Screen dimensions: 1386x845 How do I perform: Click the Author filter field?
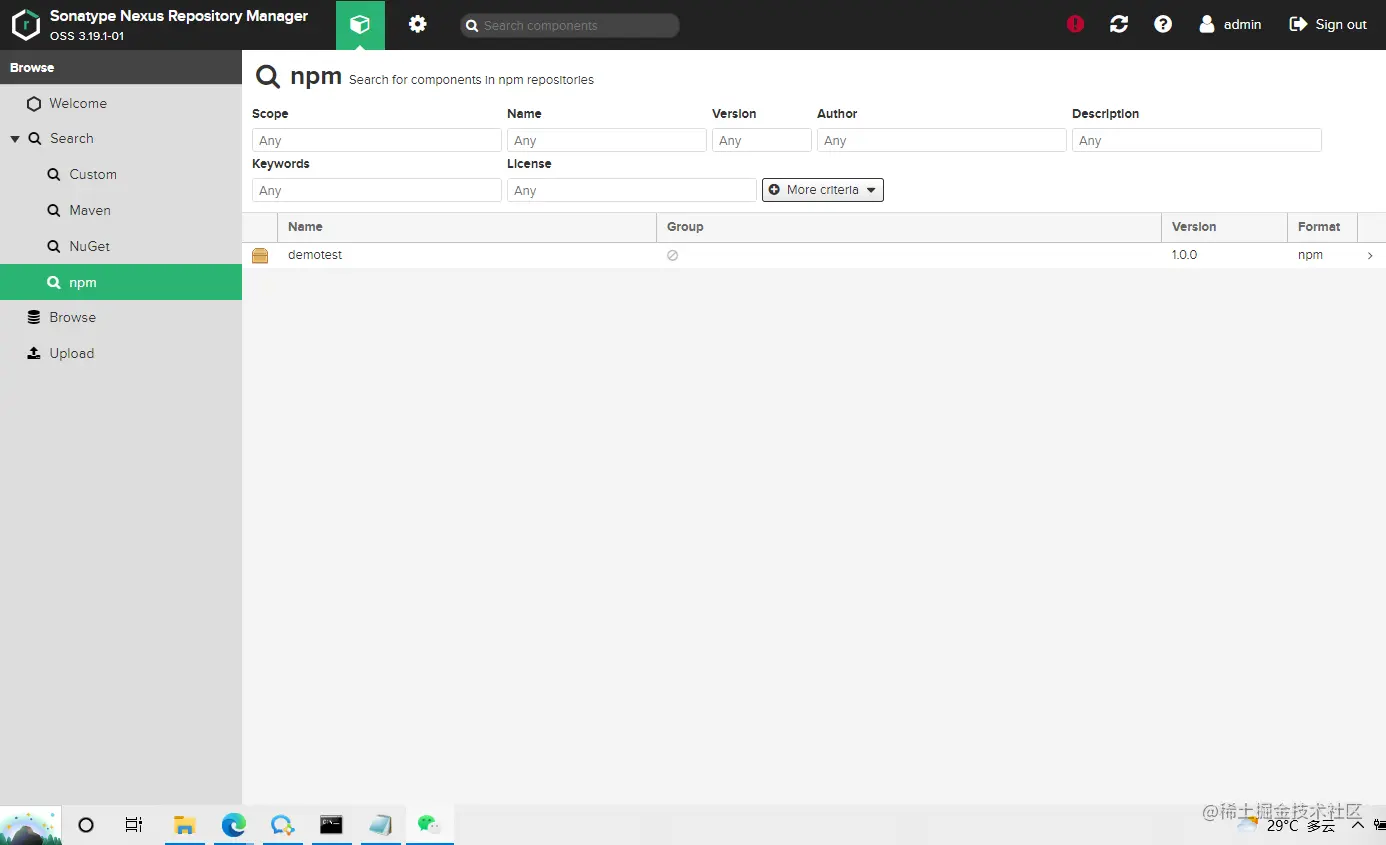tap(942, 140)
